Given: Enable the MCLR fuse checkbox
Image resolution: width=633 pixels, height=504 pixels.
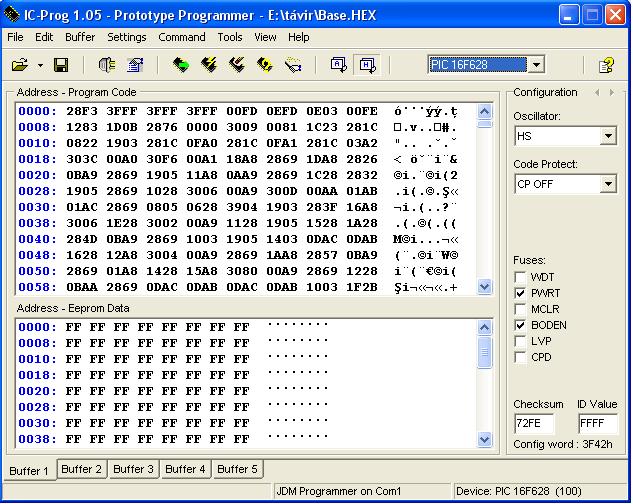Looking at the screenshot, I should 520,309.
